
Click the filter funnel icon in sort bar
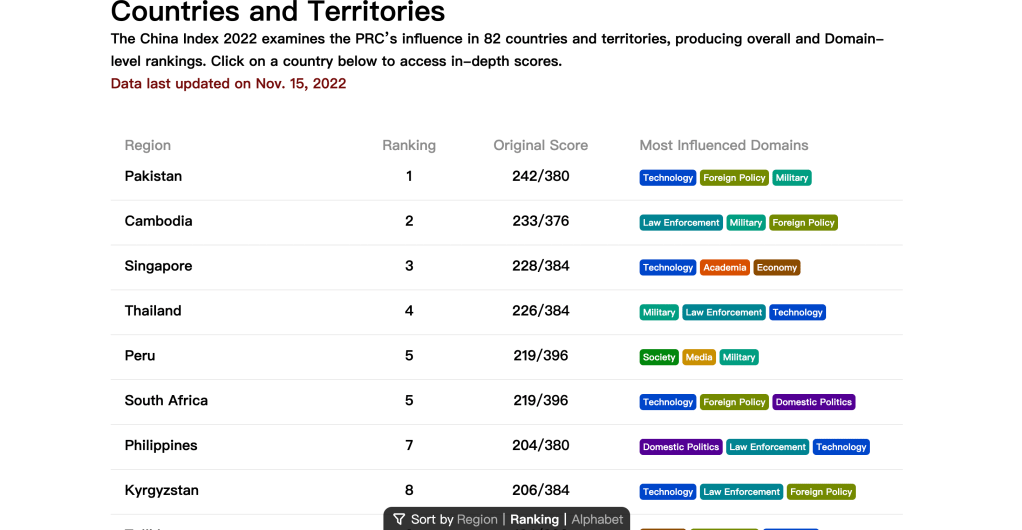(399, 519)
